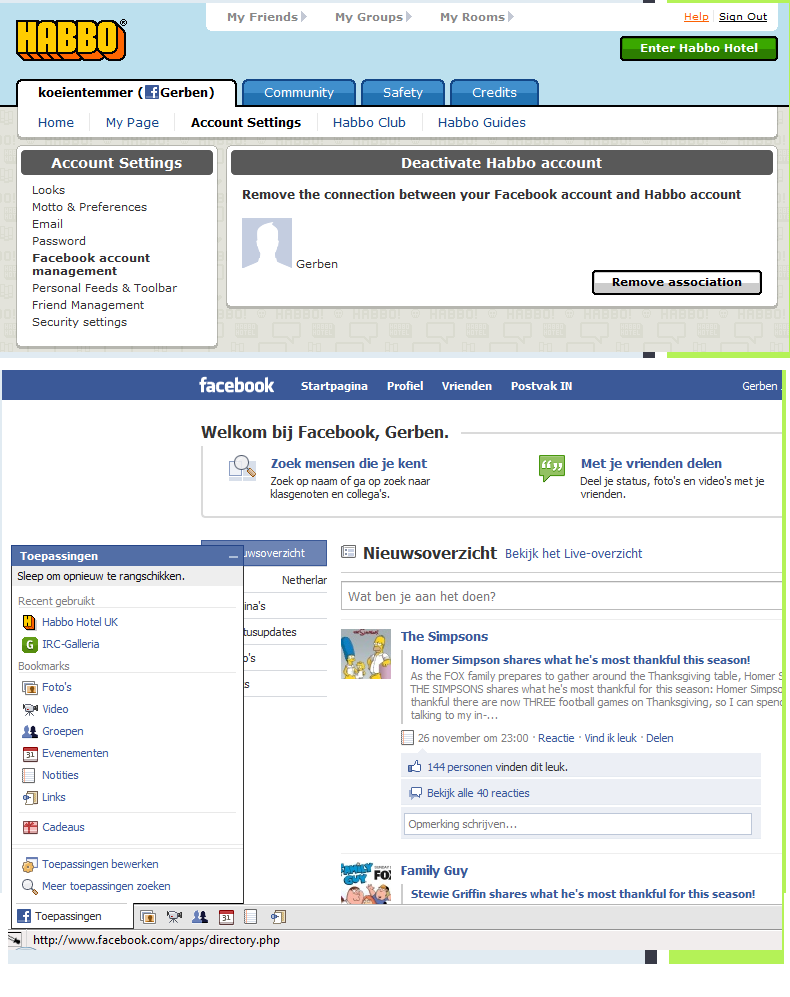Screen dimensions: 790x997
Task: Click the links icon in the bottom bar
Action: click(278, 917)
